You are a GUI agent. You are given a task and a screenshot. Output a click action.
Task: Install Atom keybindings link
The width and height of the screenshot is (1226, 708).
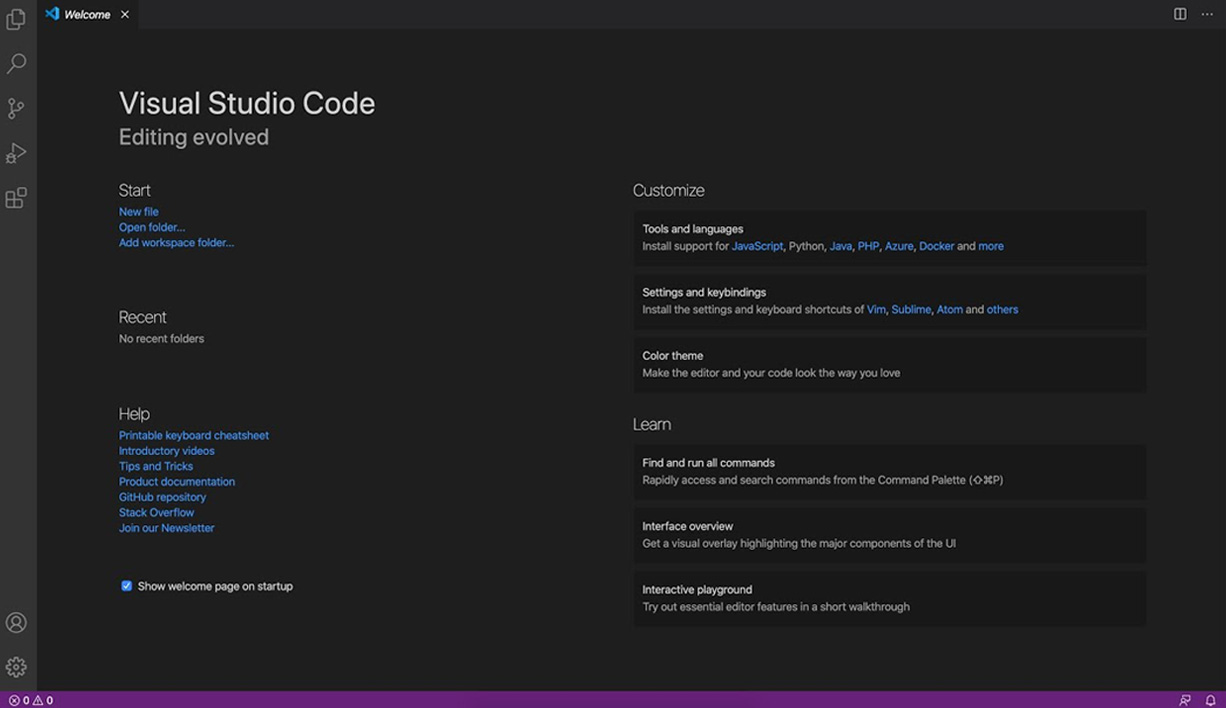(x=950, y=310)
